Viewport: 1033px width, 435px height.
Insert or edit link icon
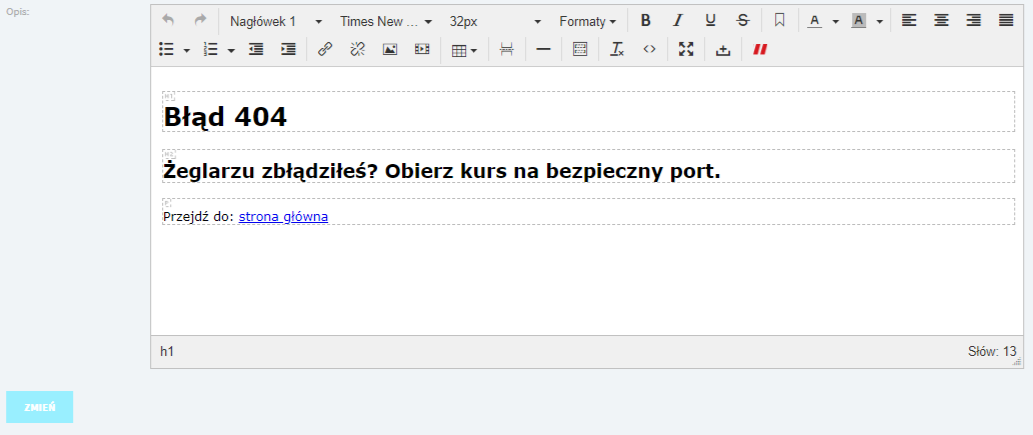pyautogui.click(x=325, y=49)
